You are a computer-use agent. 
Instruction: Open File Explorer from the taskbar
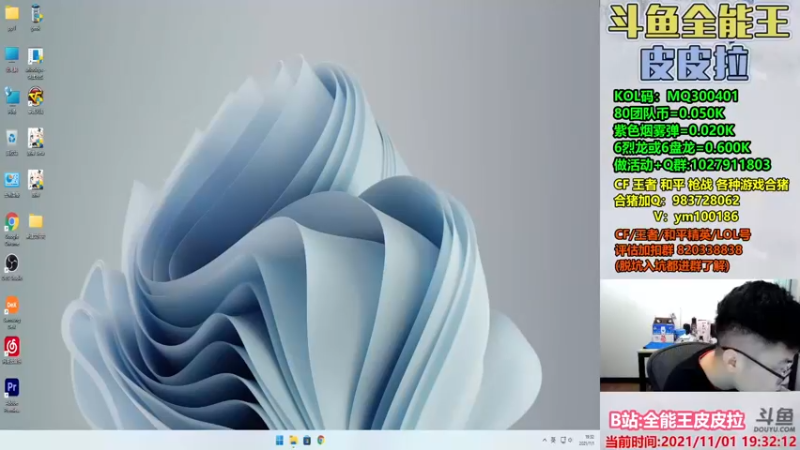coord(293,440)
